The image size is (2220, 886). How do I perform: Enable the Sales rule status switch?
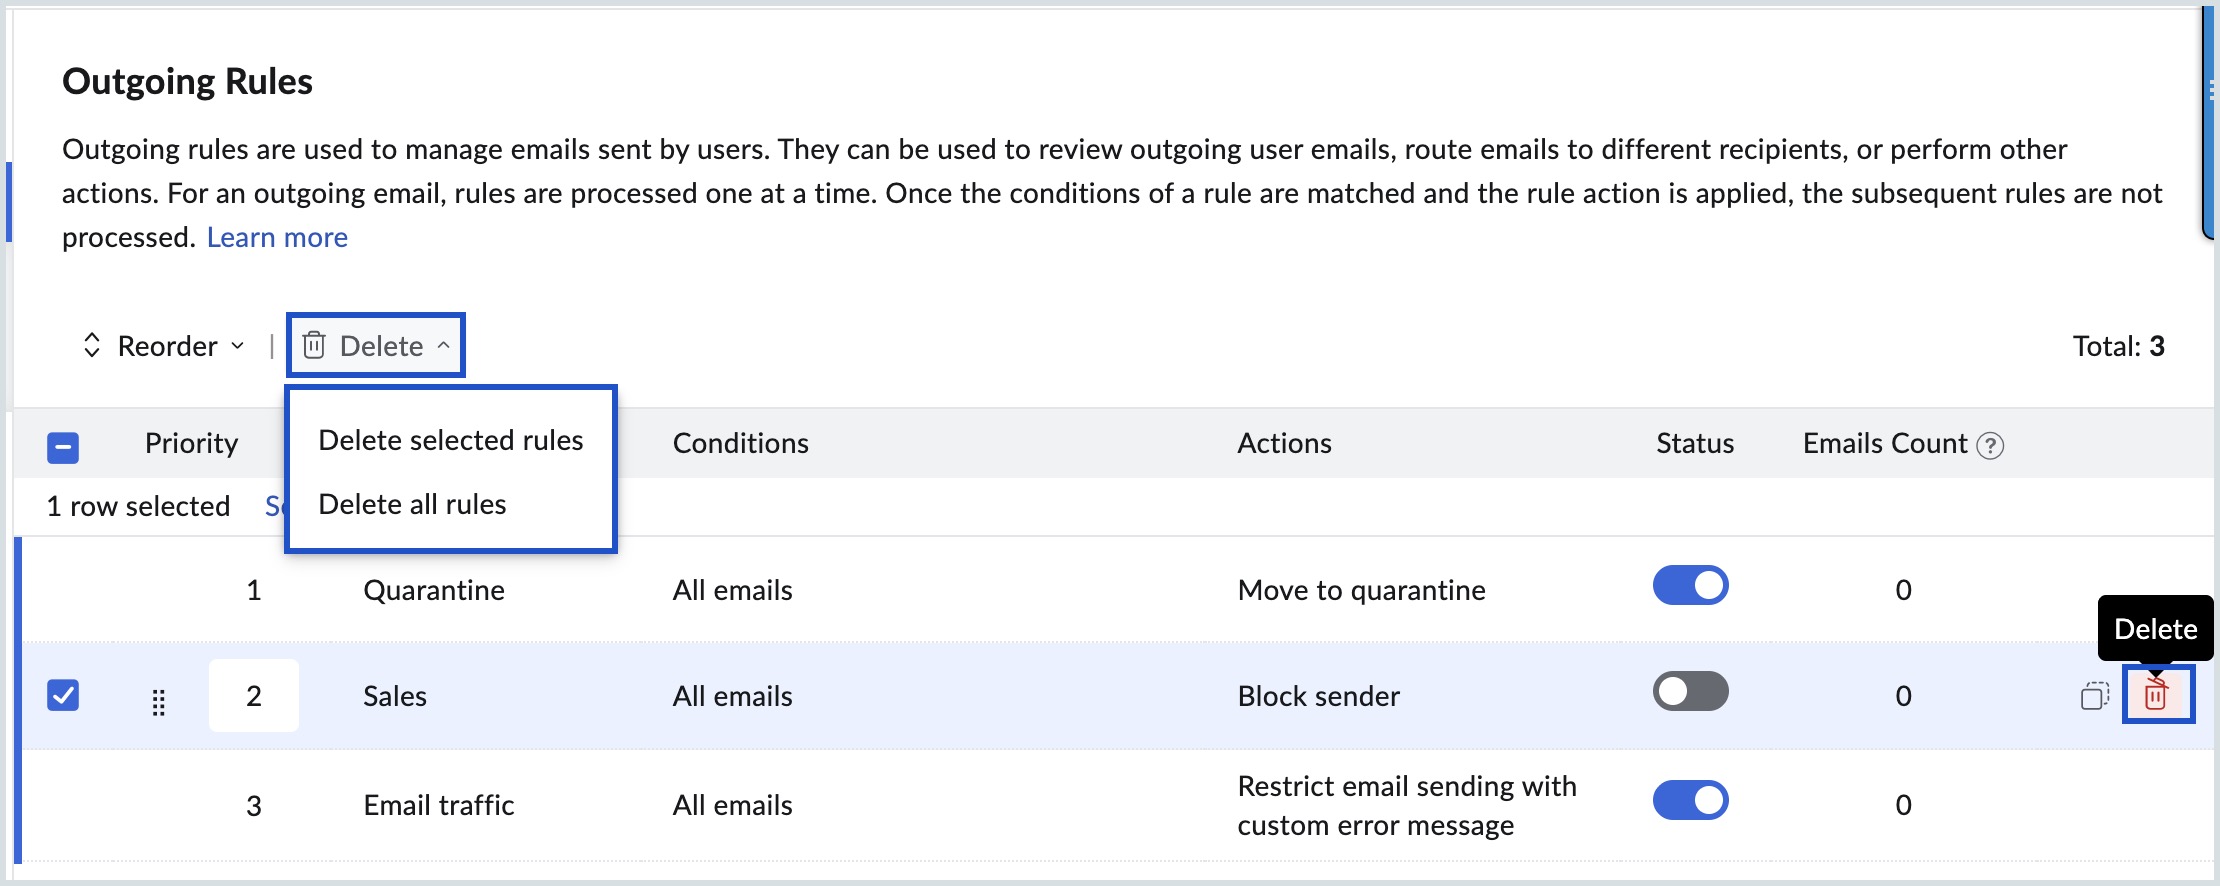pos(1690,691)
